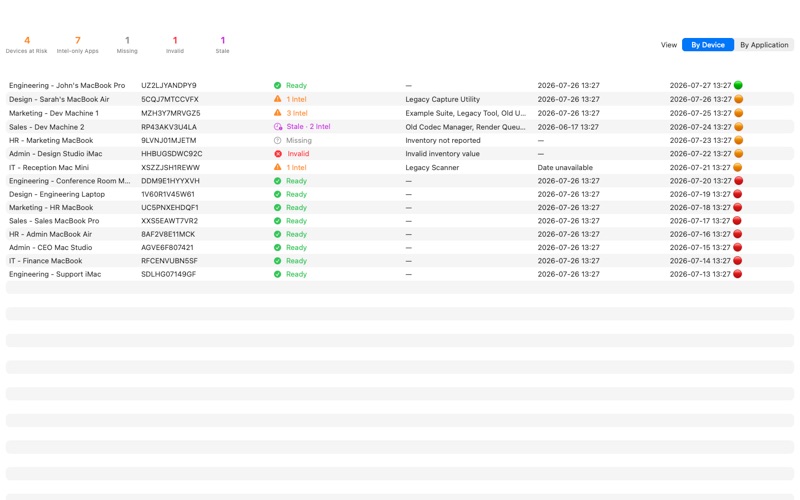Click the Ready checkmark for Engineering Support iMac
This screenshot has height=500, width=800.
pyautogui.click(x=278, y=274)
